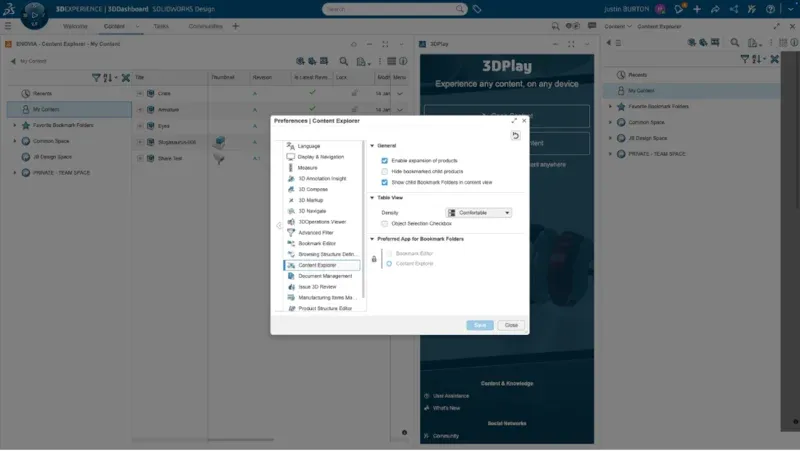
Task: Select Measure in preferences list
Action: [307, 168]
